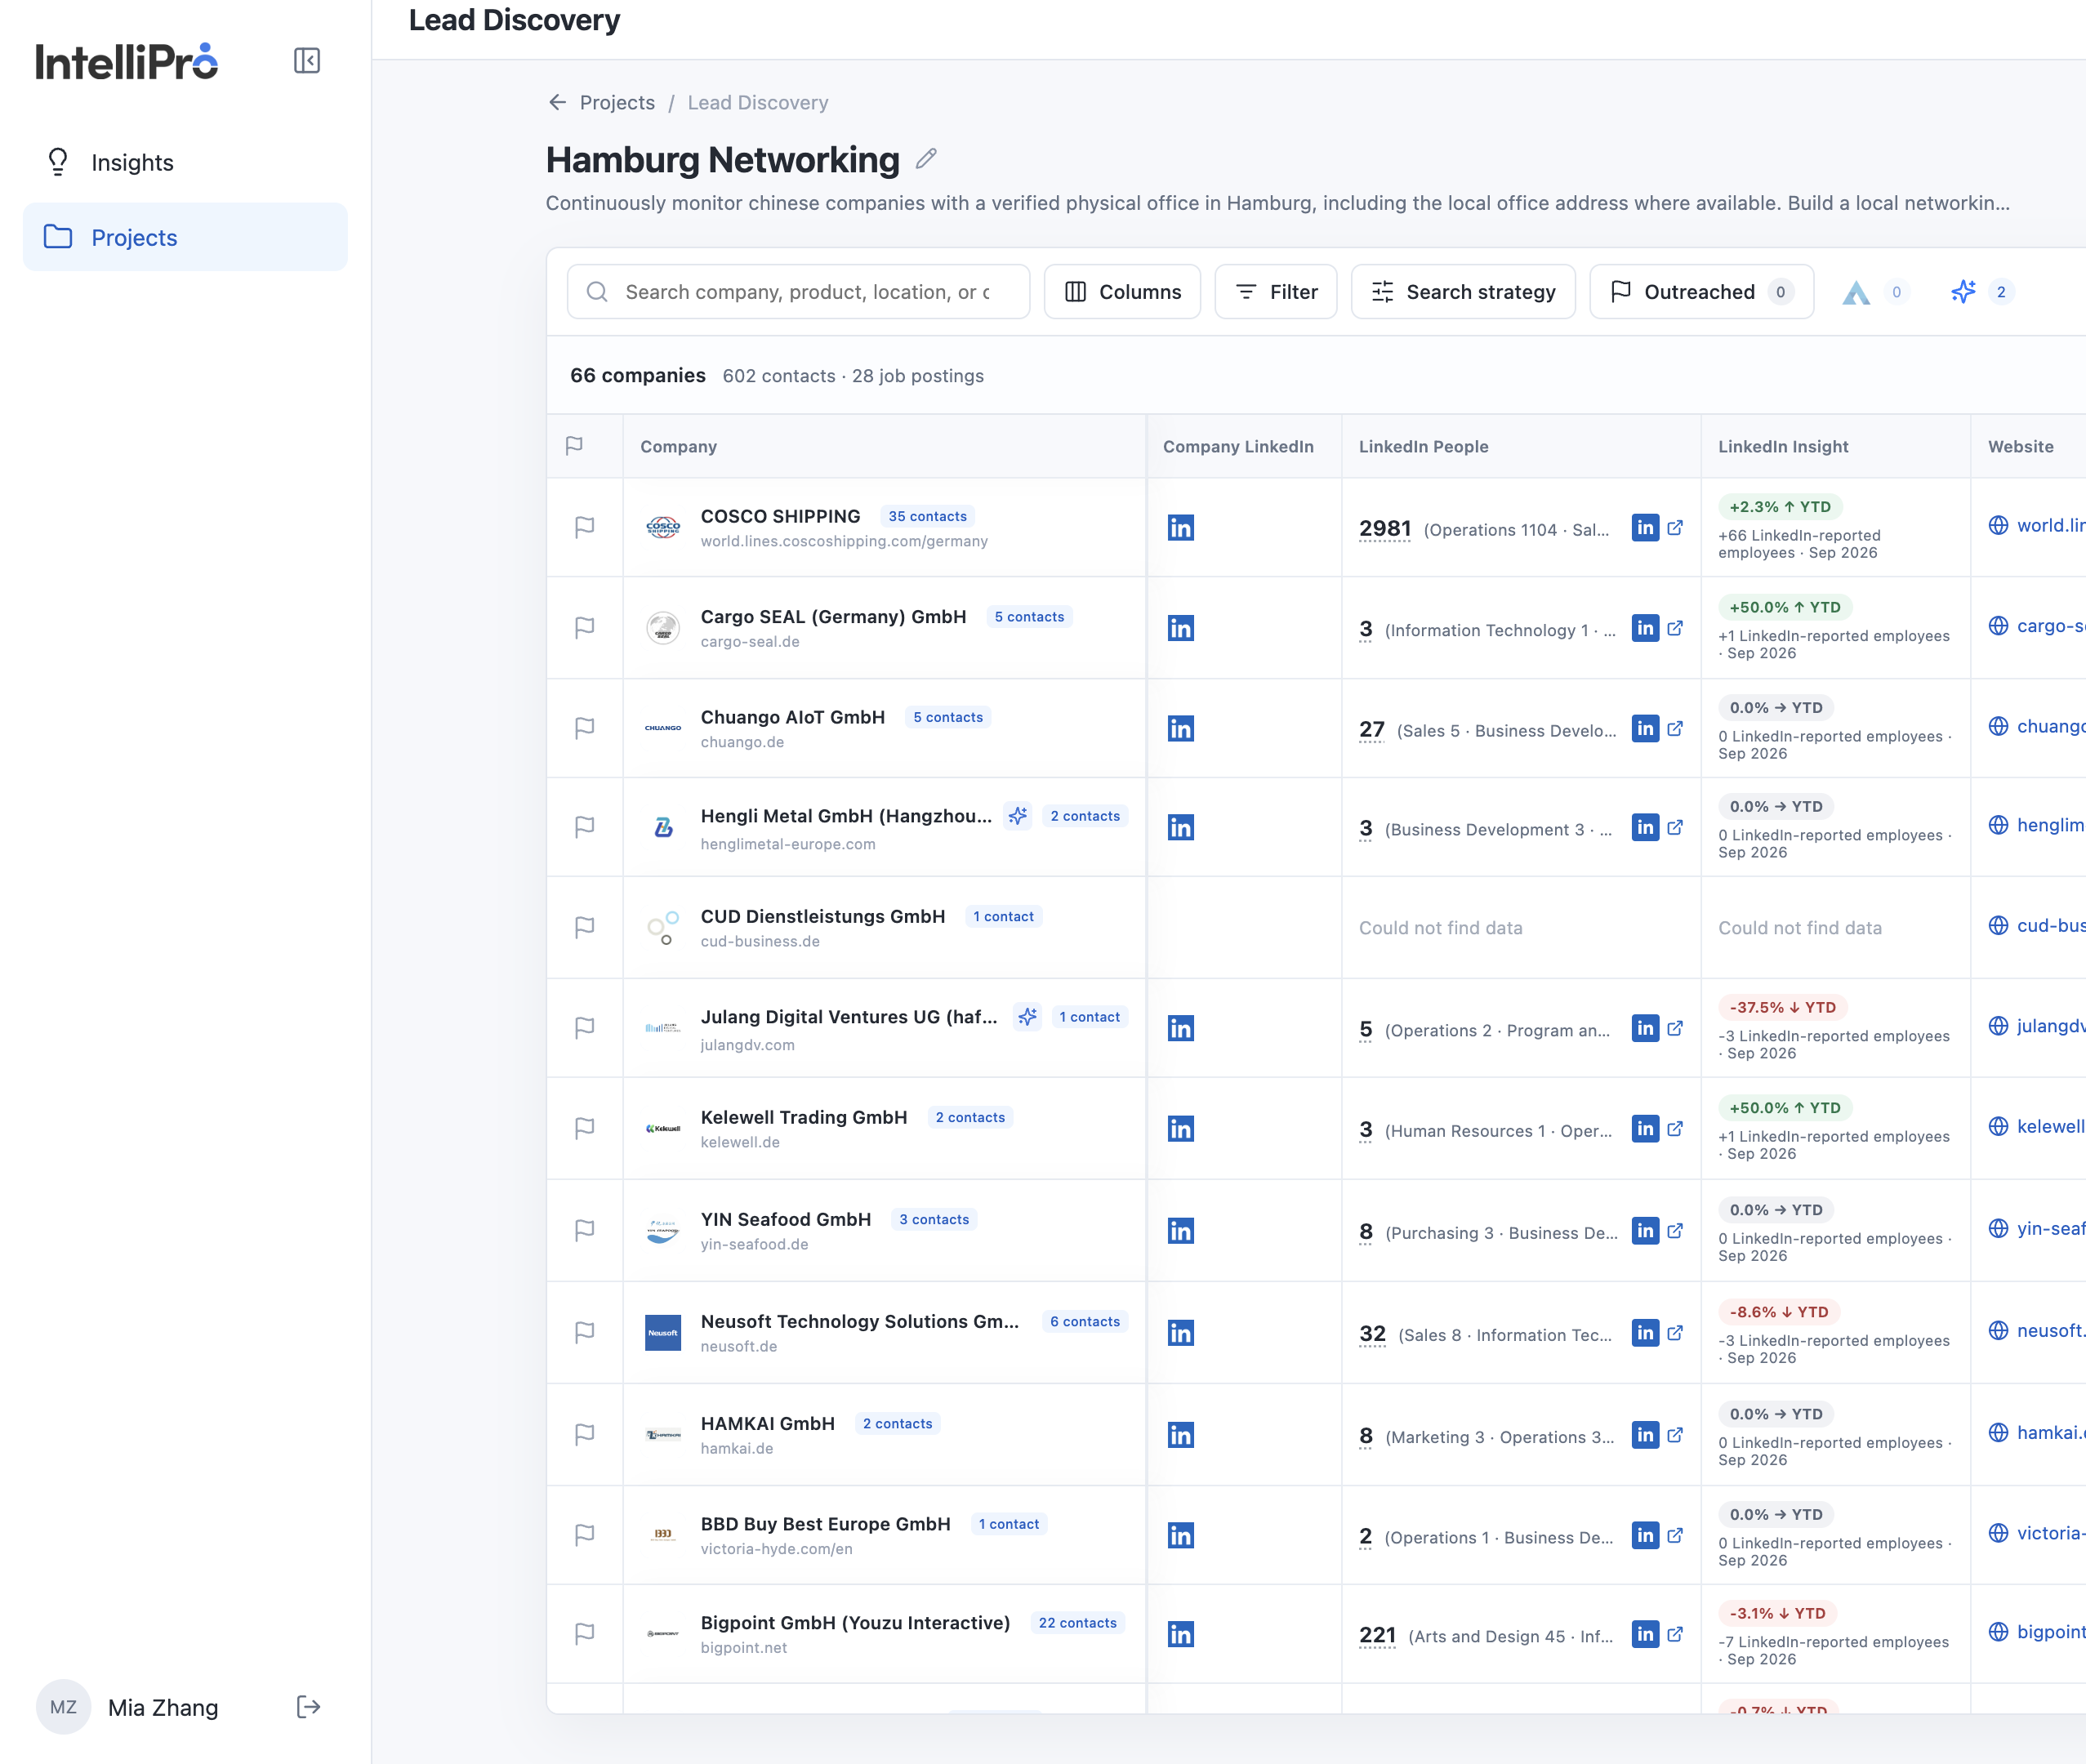Flag the Chuango AIoT GmbH row
Screen dimensions: 2086x1764
[x=585, y=728]
